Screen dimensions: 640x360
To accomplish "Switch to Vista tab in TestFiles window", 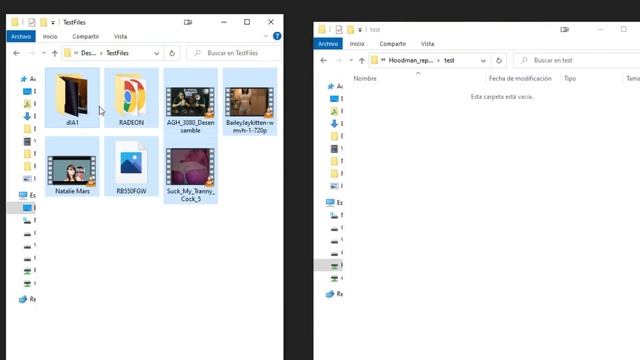I will click(120, 36).
